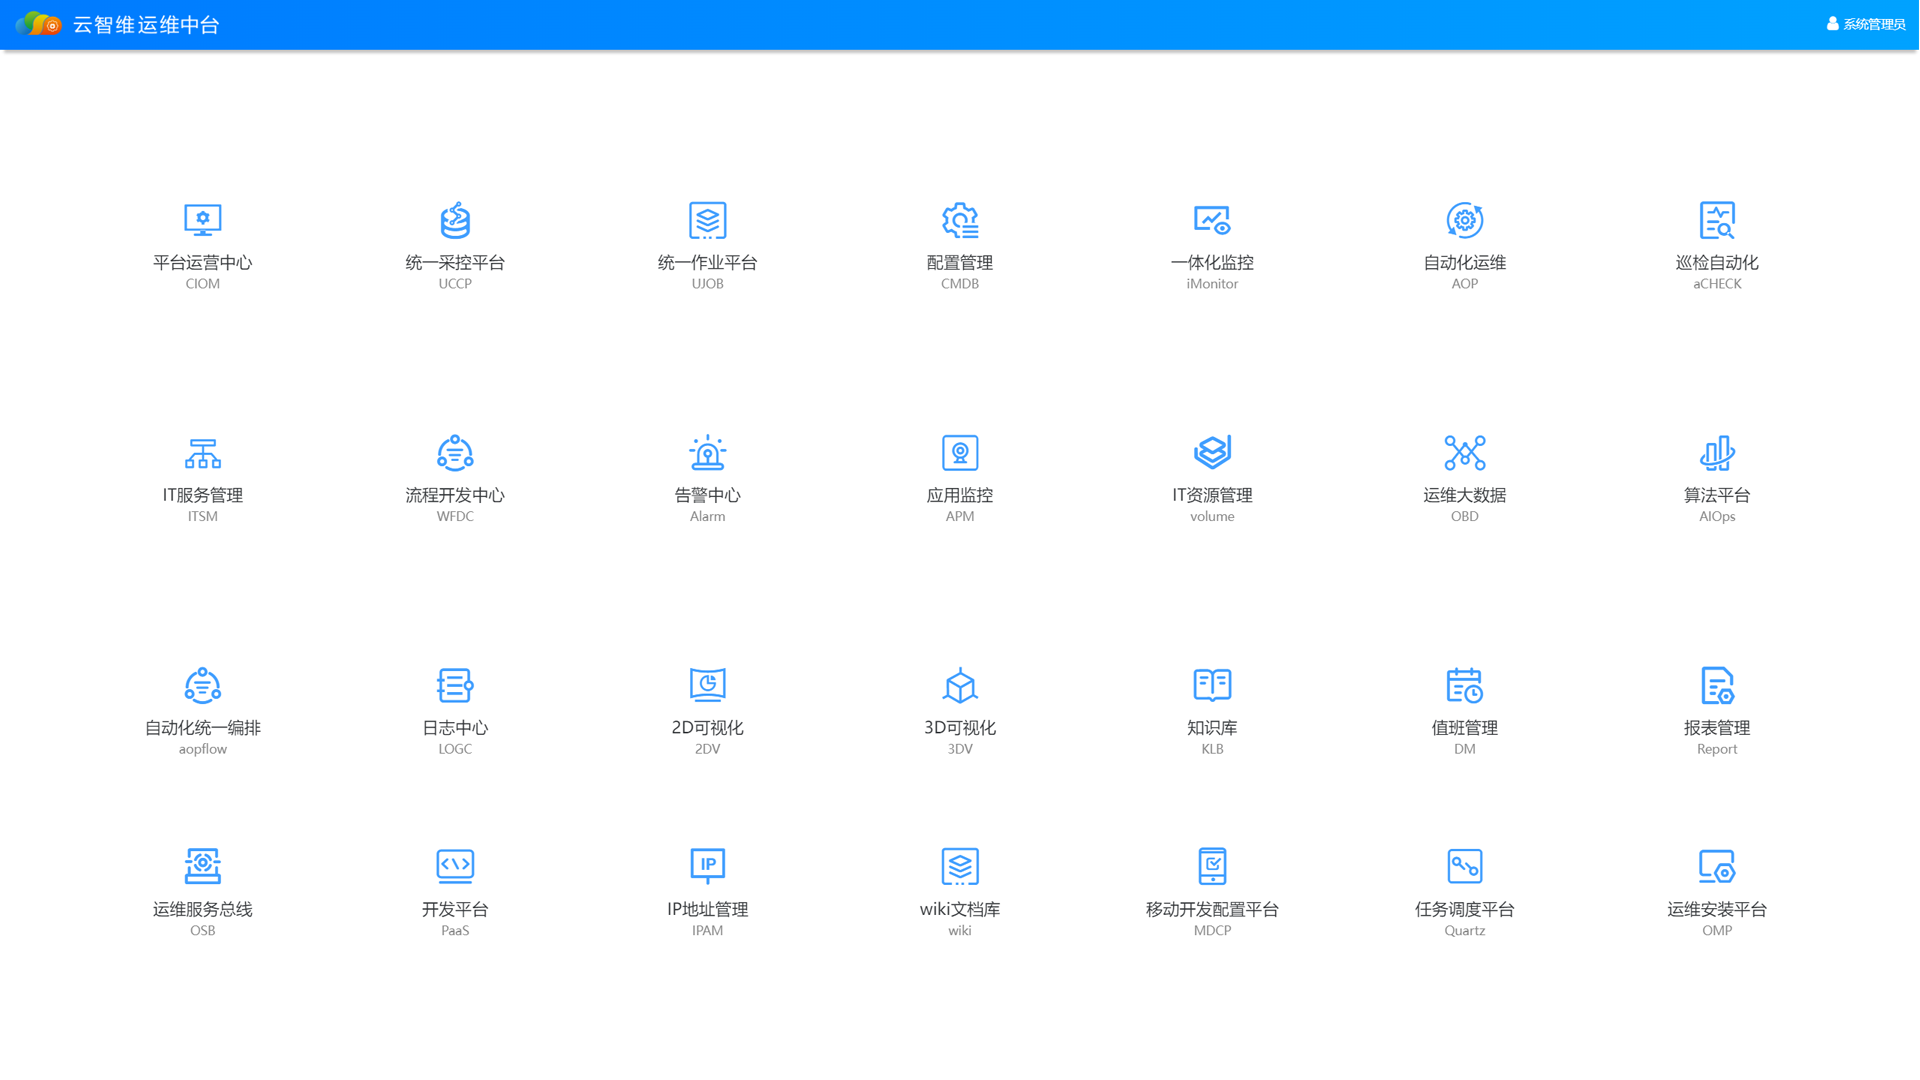Click the 应用监控 label
The image size is (1920, 1080).
[960, 495]
